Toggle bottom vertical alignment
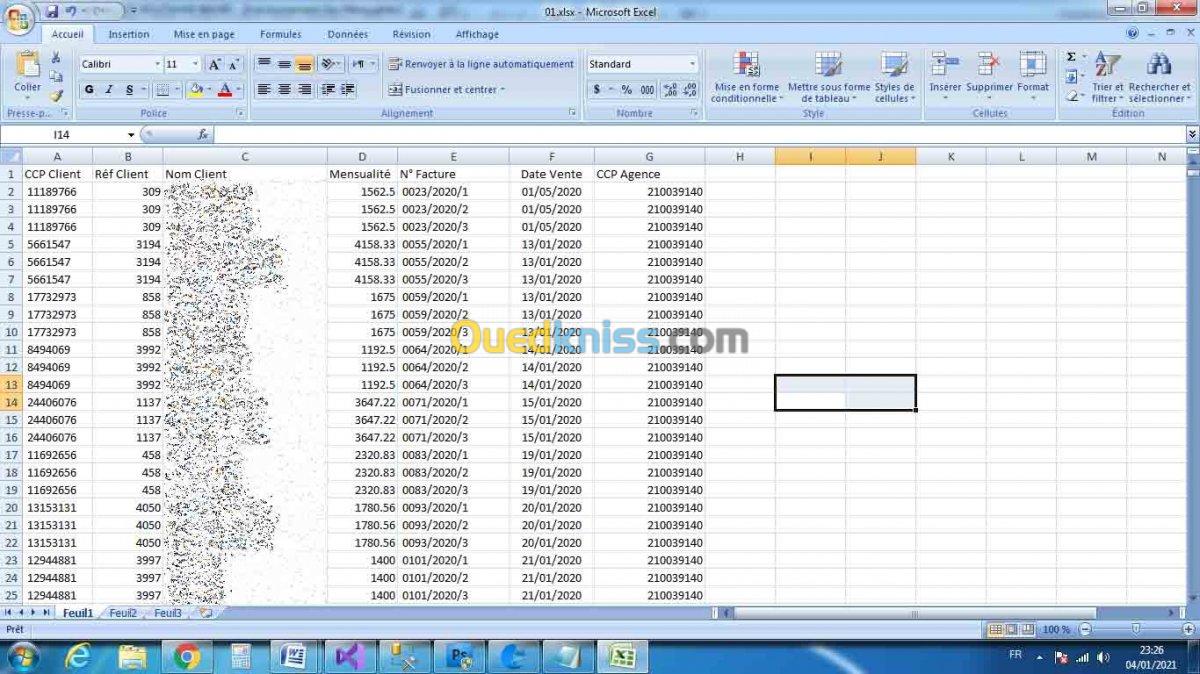This screenshot has height=674, width=1200. click(x=304, y=64)
